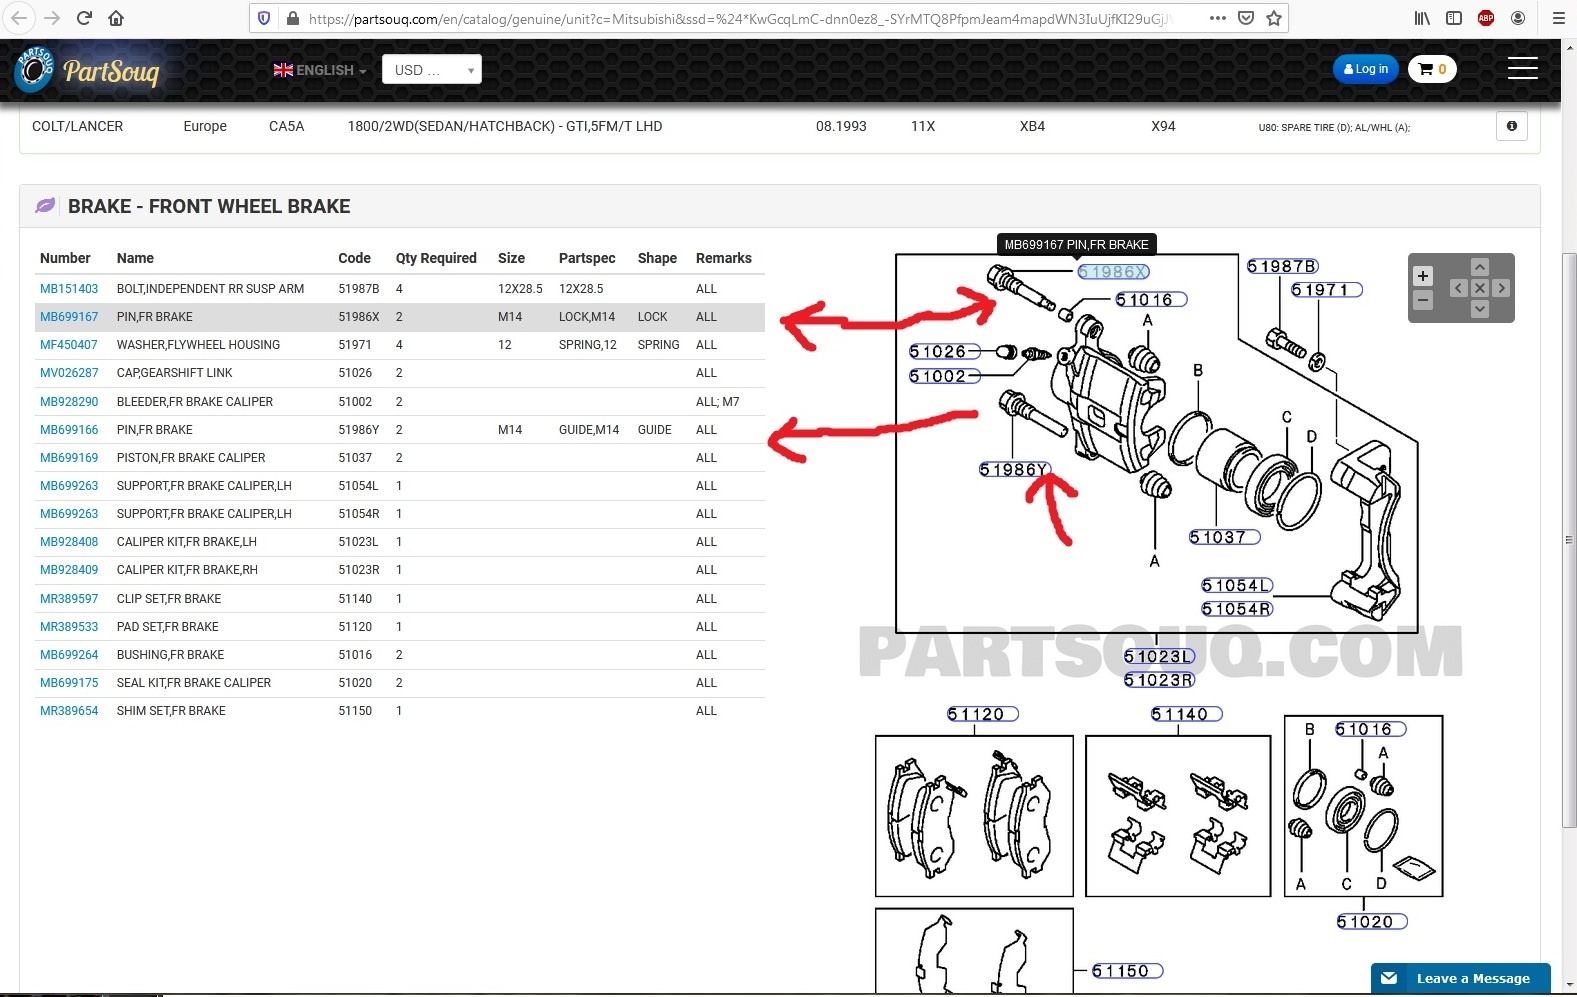Viewport: 1577px width, 997px height.
Task: Open the USD currency selector
Action: pyautogui.click(x=431, y=70)
